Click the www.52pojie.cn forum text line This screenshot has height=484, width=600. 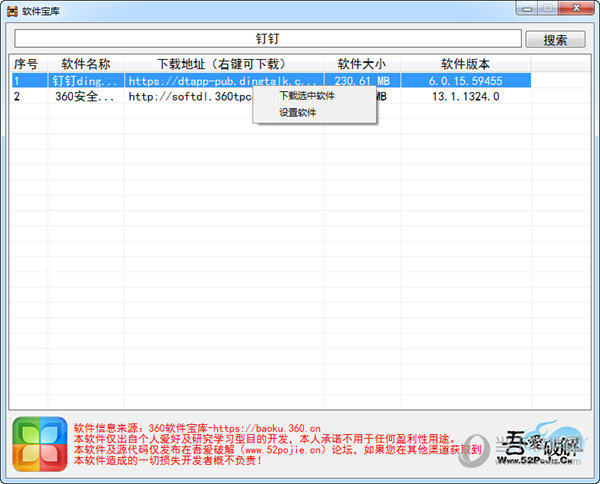pyautogui.click(x=277, y=450)
